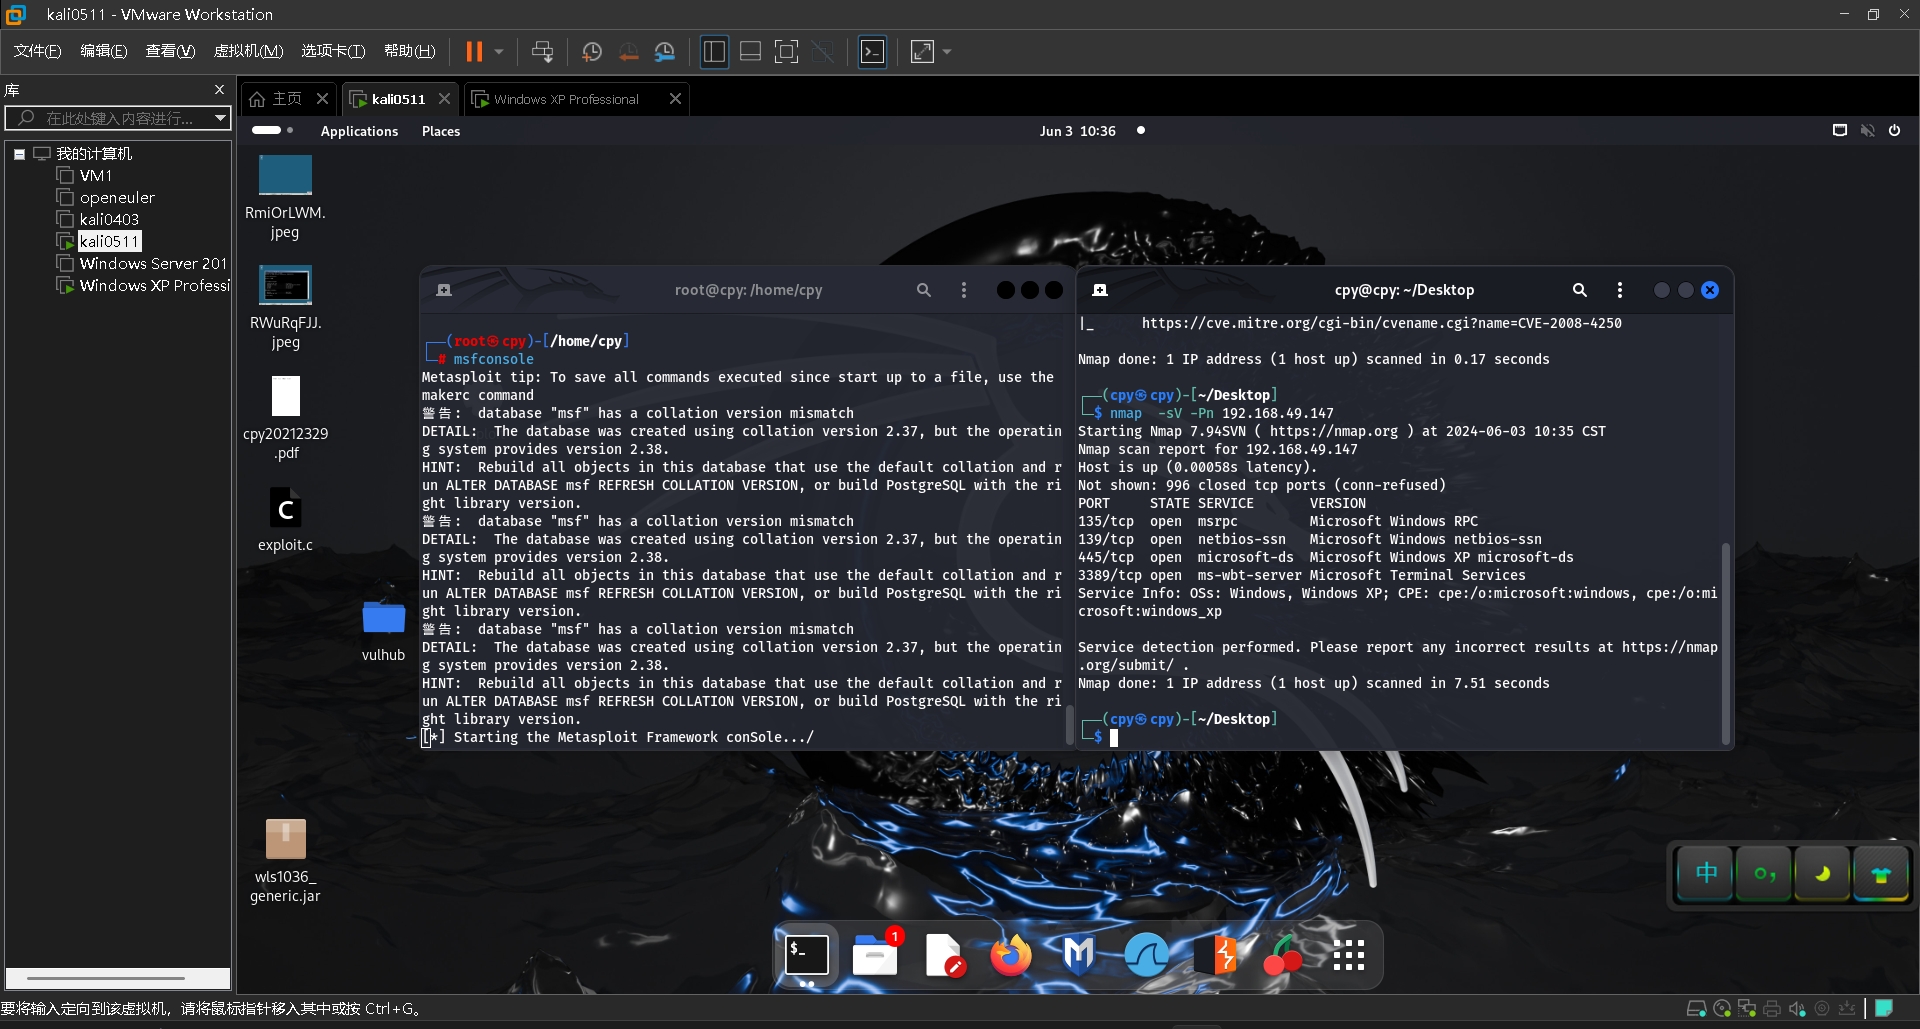The image size is (1920, 1029).
Task: Open Kali power menu in top bar
Action: point(1894,131)
